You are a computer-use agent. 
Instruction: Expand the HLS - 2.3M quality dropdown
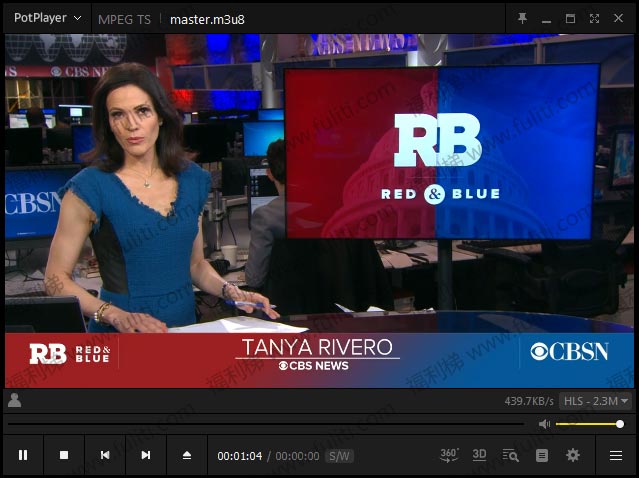coord(595,401)
